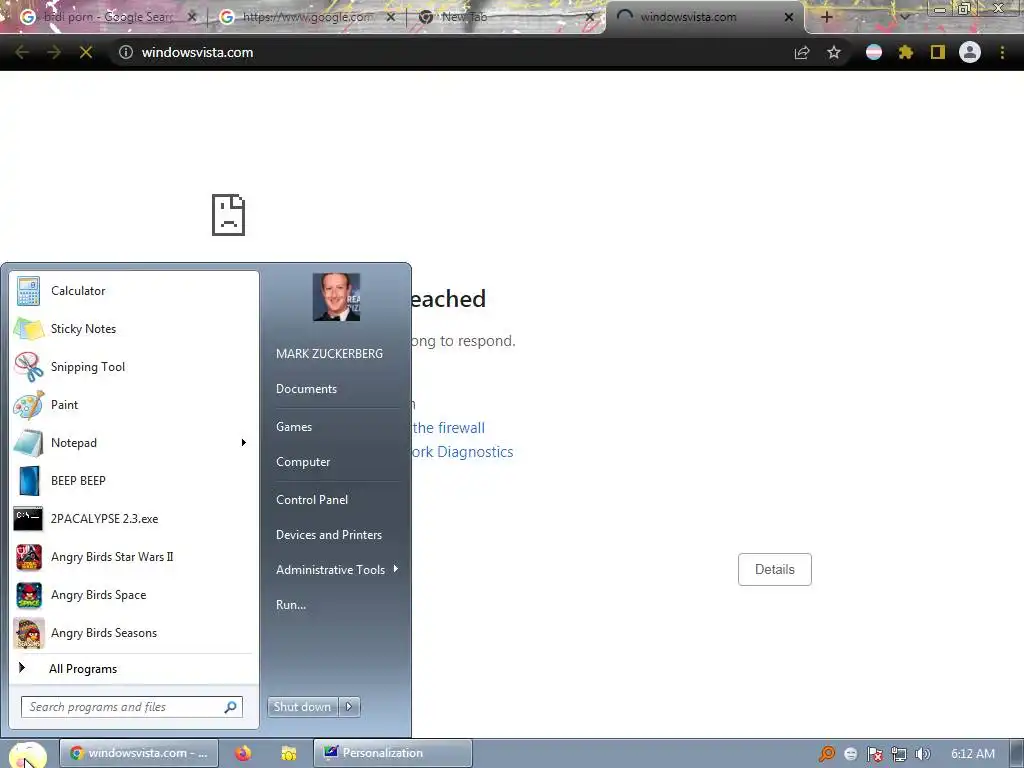Screen dimensions: 1024x768
Task: Open the Chrome extensions puzzle icon
Action: point(905,52)
